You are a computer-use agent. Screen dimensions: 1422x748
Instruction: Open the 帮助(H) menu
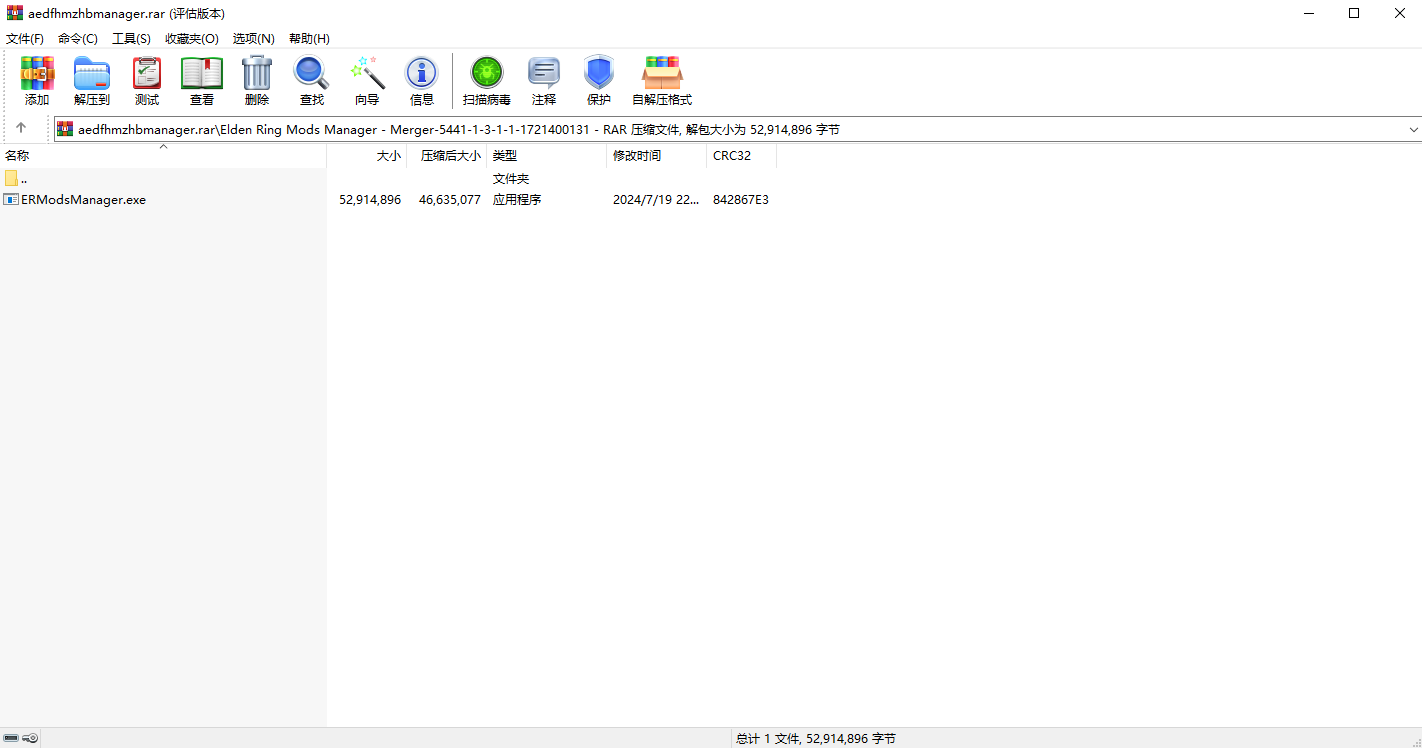(309, 38)
